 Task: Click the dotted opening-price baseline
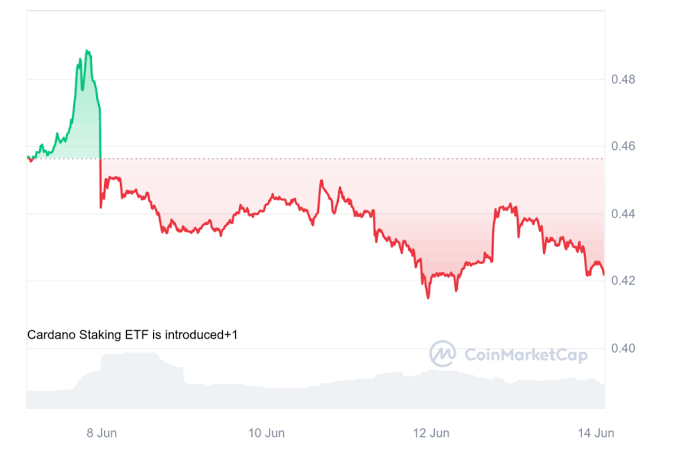[x=350, y=158]
